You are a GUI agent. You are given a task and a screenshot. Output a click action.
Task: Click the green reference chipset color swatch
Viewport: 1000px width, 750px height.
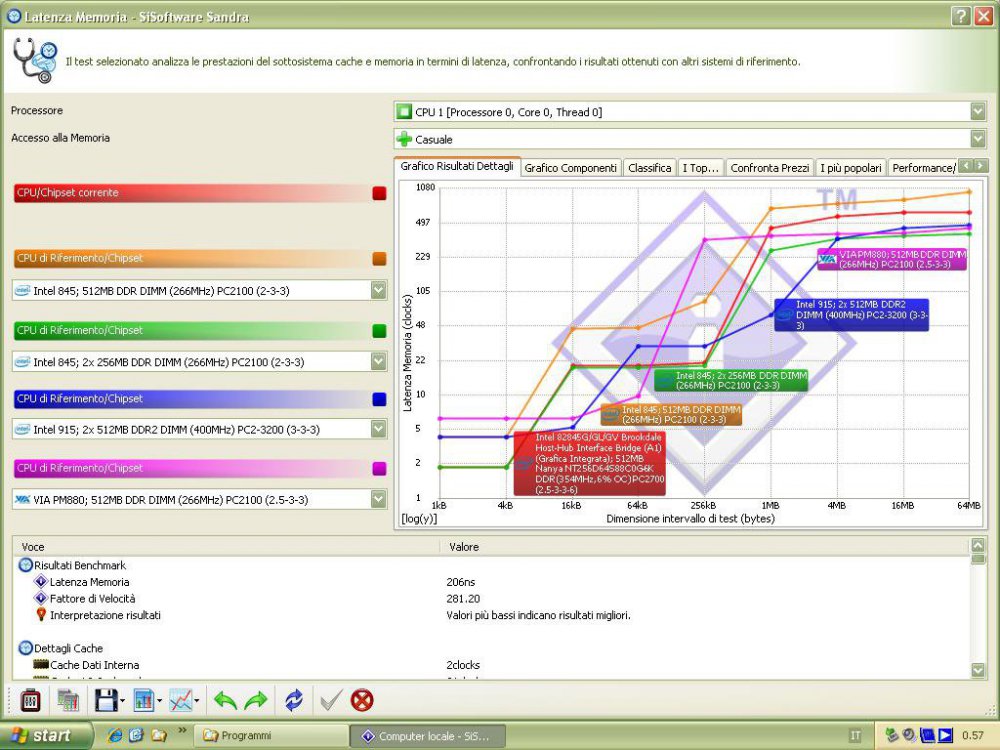point(379,330)
